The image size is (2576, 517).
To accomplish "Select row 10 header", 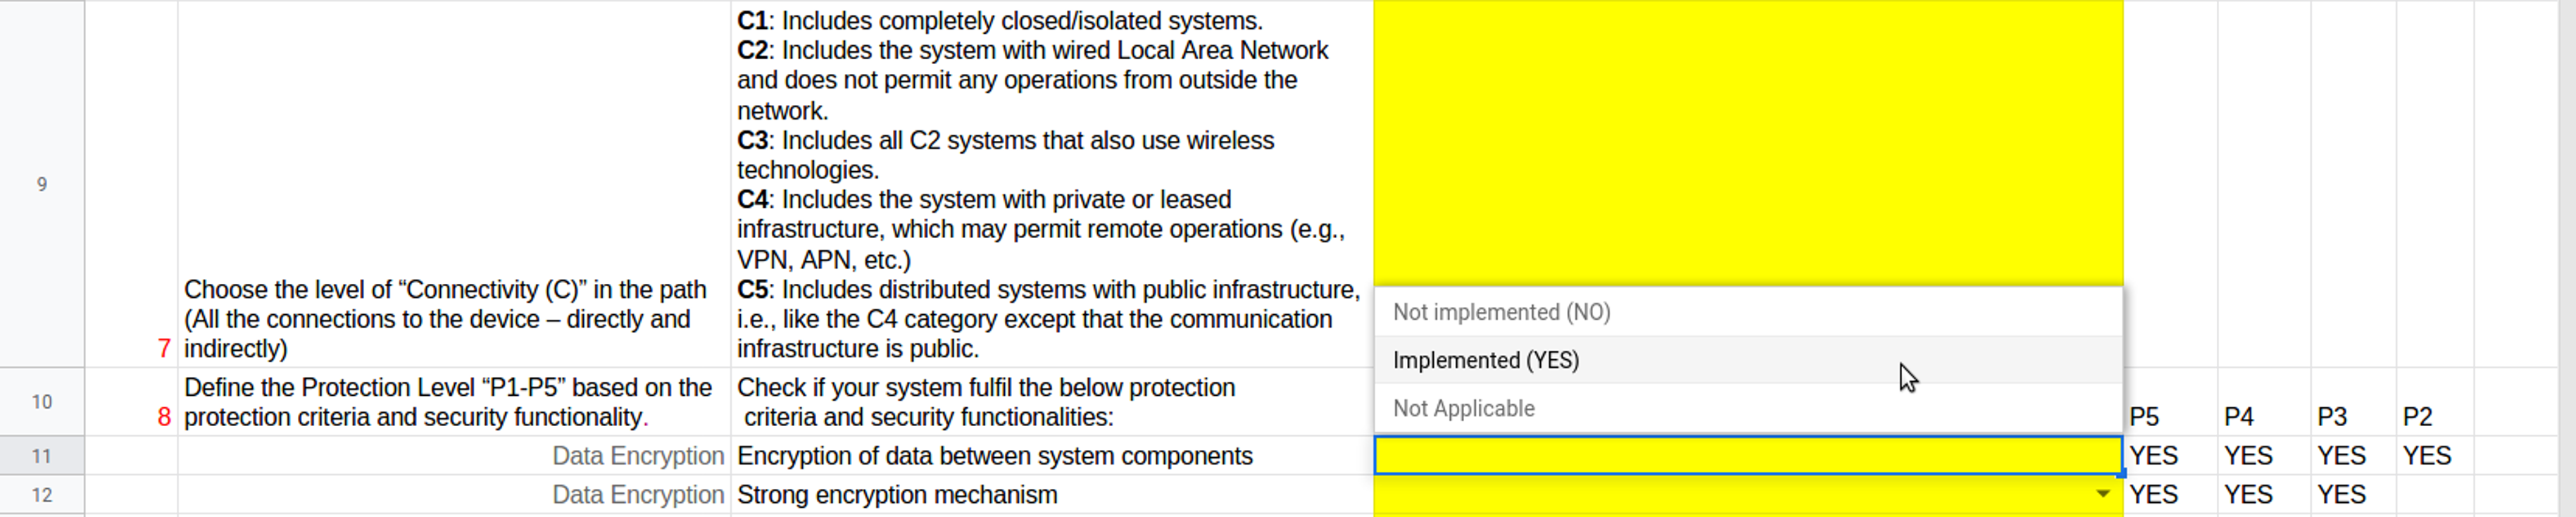I will (x=42, y=402).
